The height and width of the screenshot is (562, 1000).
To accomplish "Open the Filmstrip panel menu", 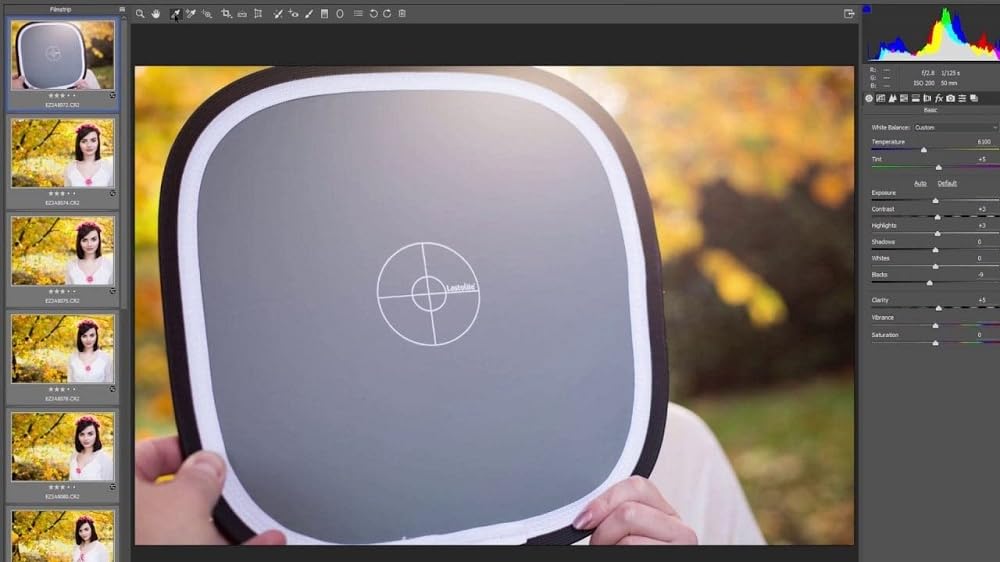I will point(122,8).
